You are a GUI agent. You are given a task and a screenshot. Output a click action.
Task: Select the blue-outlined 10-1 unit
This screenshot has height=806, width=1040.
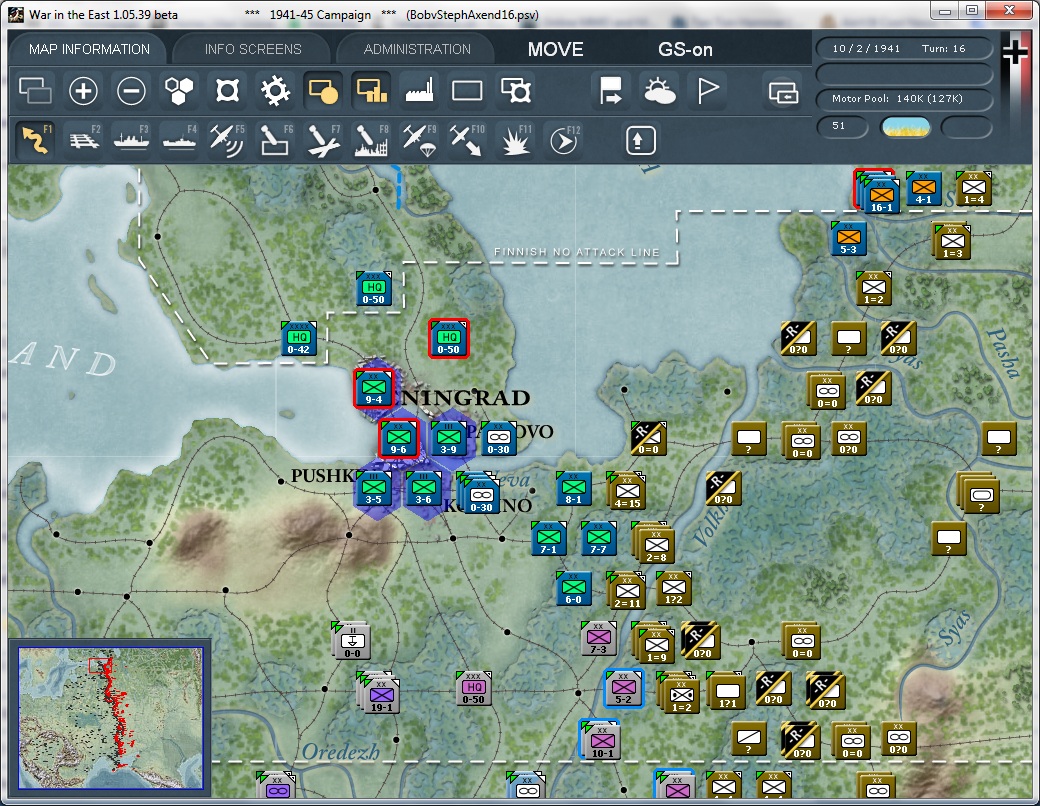600,739
